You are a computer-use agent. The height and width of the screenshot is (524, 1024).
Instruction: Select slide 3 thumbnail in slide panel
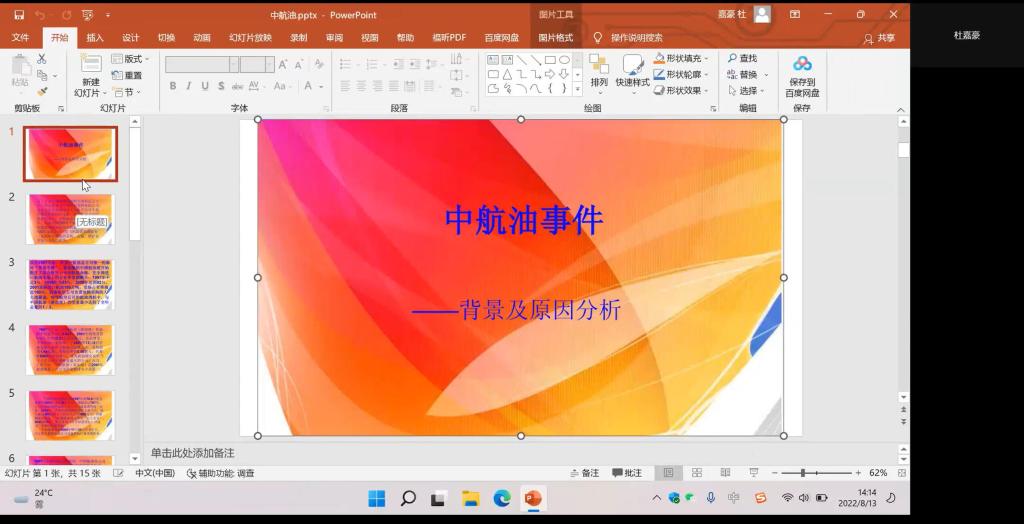pos(71,285)
